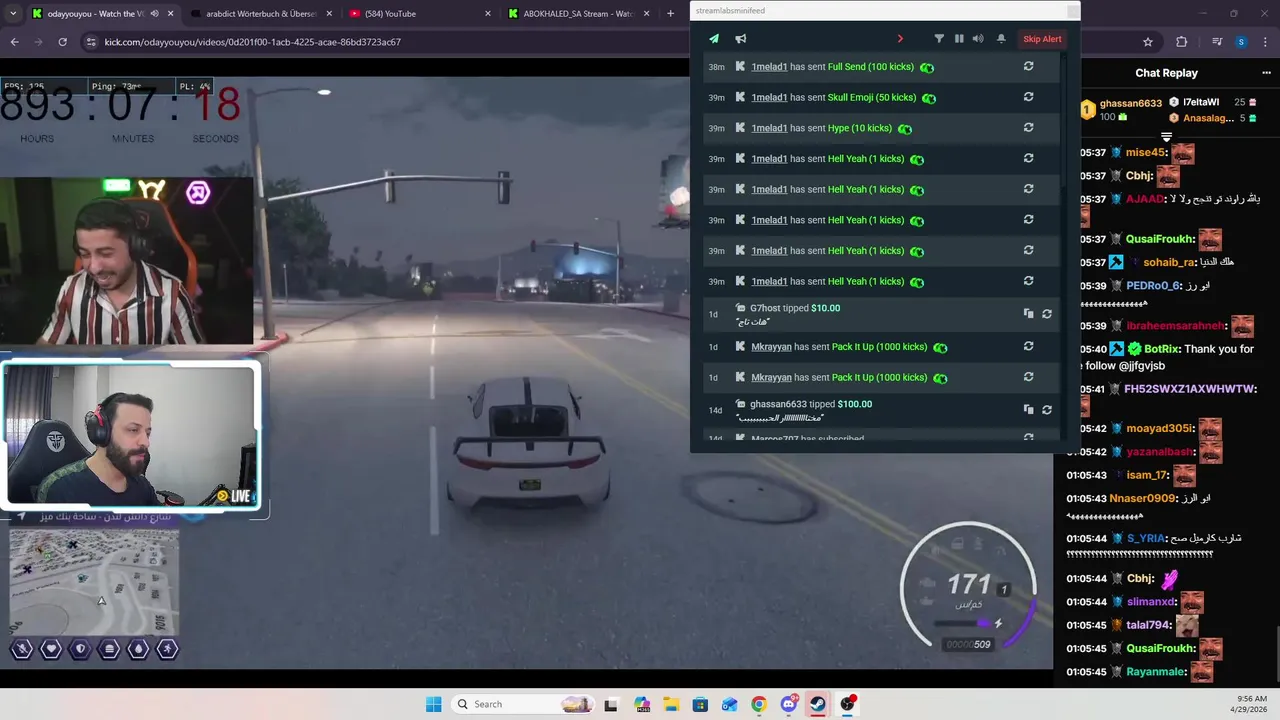Viewport: 1280px width, 720px height.
Task: Click the Kick video player area
Action: tap(526, 372)
